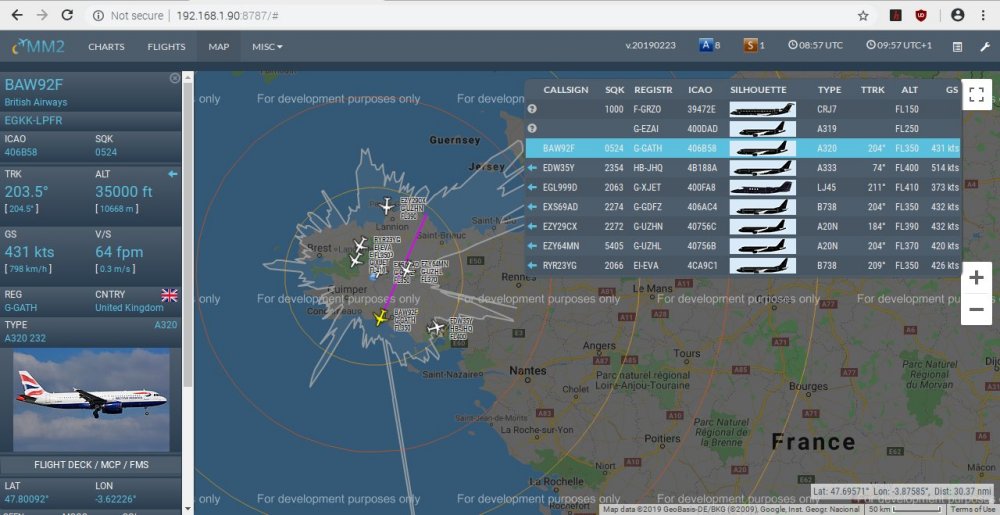This screenshot has height=515, width=1000.
Task: Close the BAW92F detail panel
Action: click(x=175, y=78)
